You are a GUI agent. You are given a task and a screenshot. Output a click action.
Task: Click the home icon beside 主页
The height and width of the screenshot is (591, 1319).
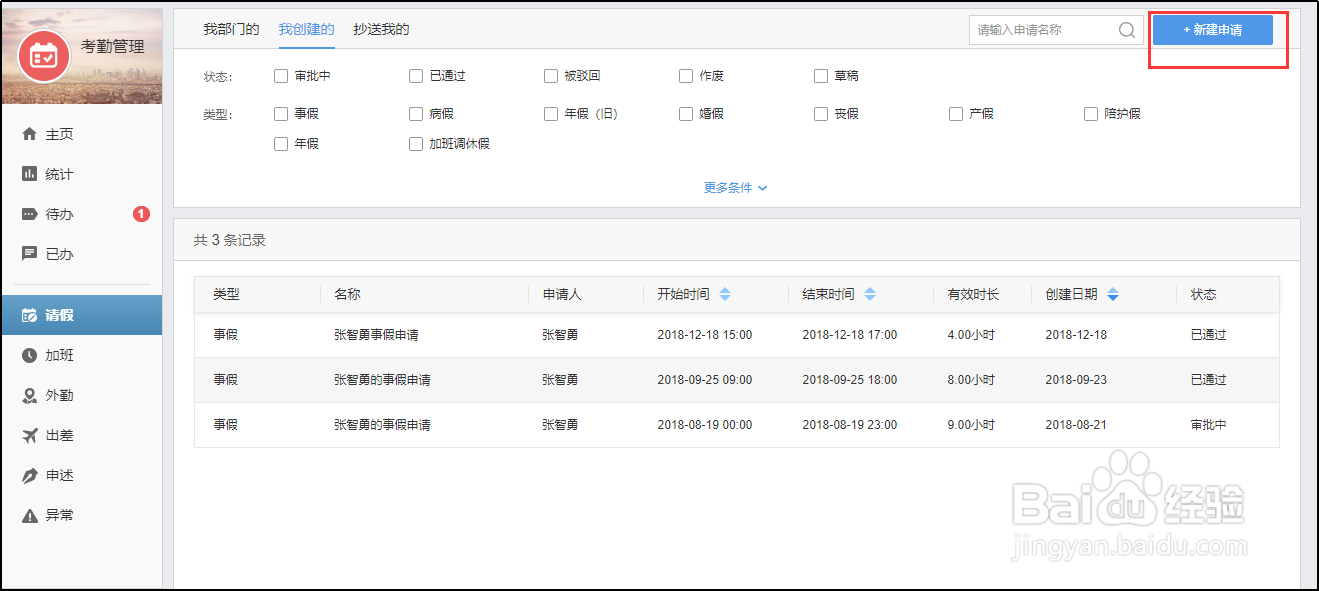(x=29, y=134)
